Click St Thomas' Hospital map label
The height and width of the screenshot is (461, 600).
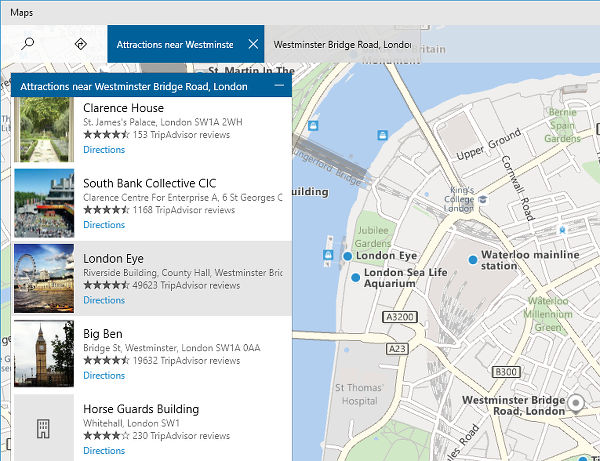coord(359,394)
